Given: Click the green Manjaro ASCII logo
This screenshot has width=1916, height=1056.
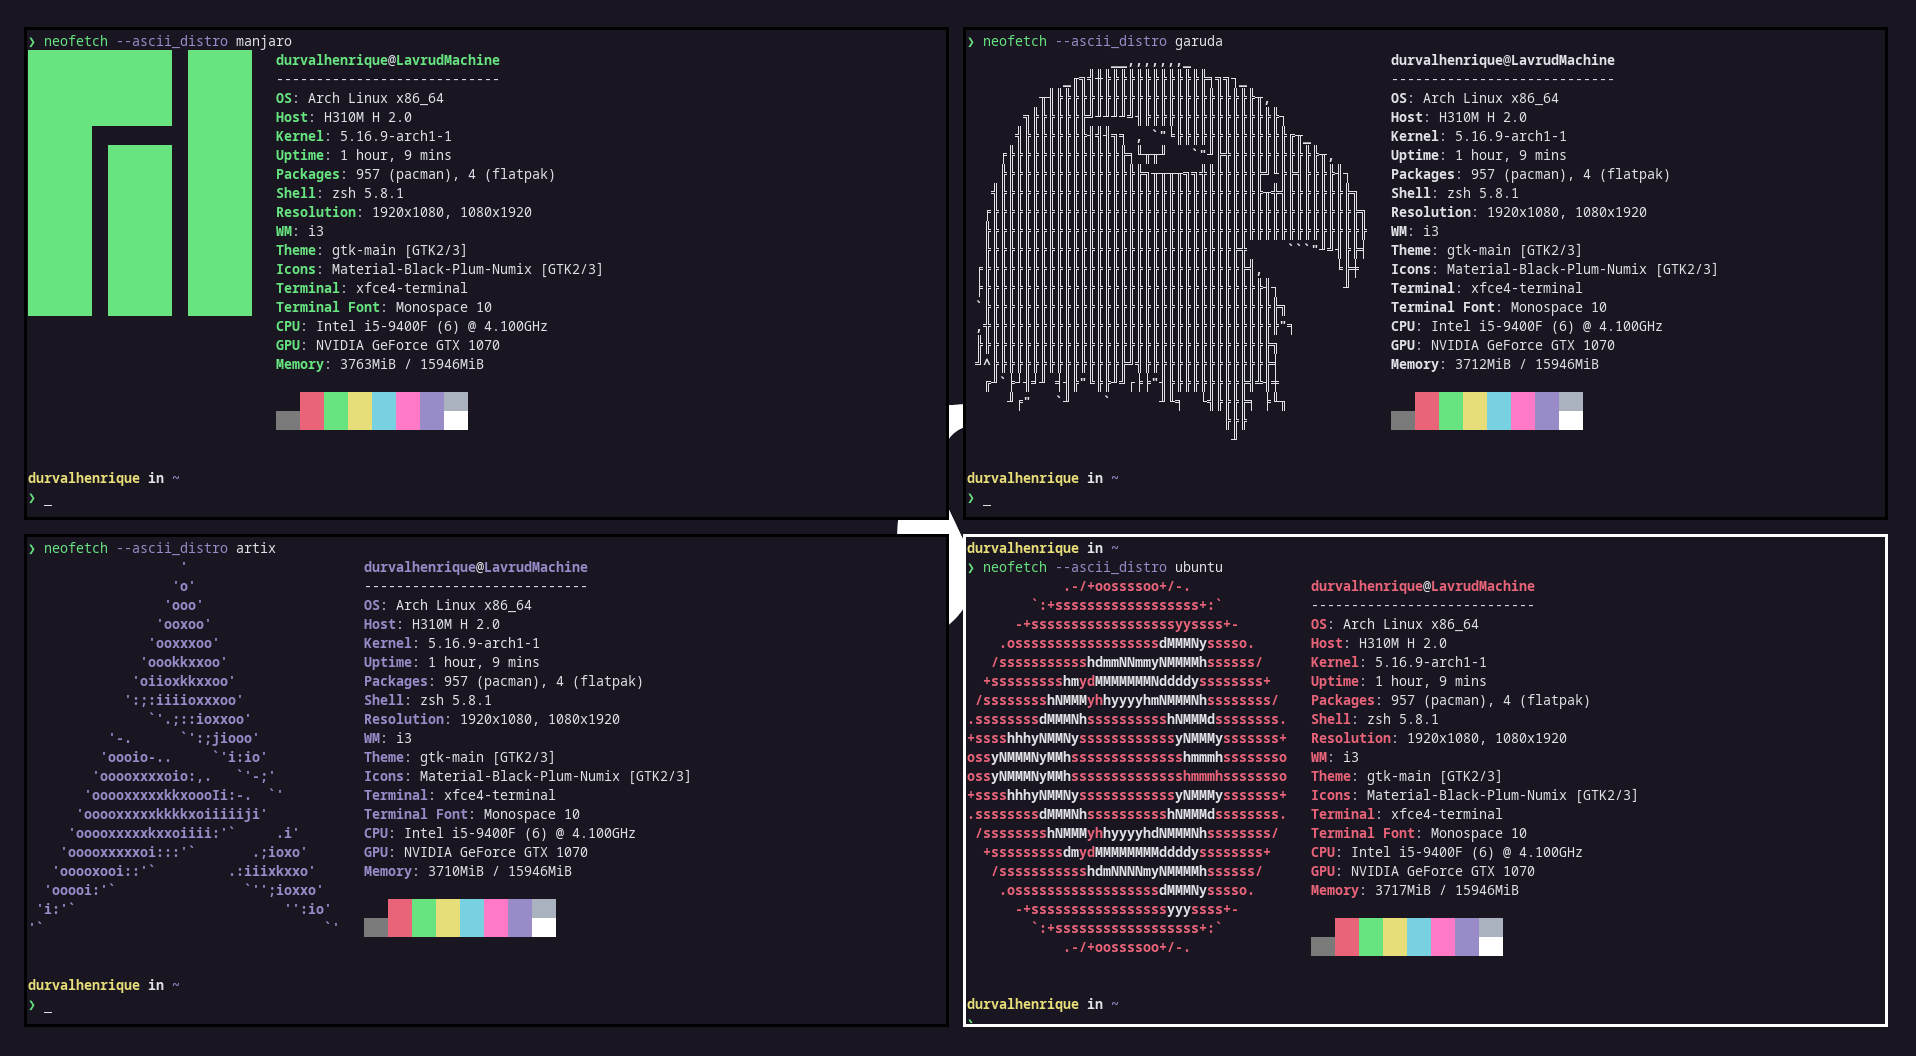Looking at the screenshot, I should [x=140, y=183].
